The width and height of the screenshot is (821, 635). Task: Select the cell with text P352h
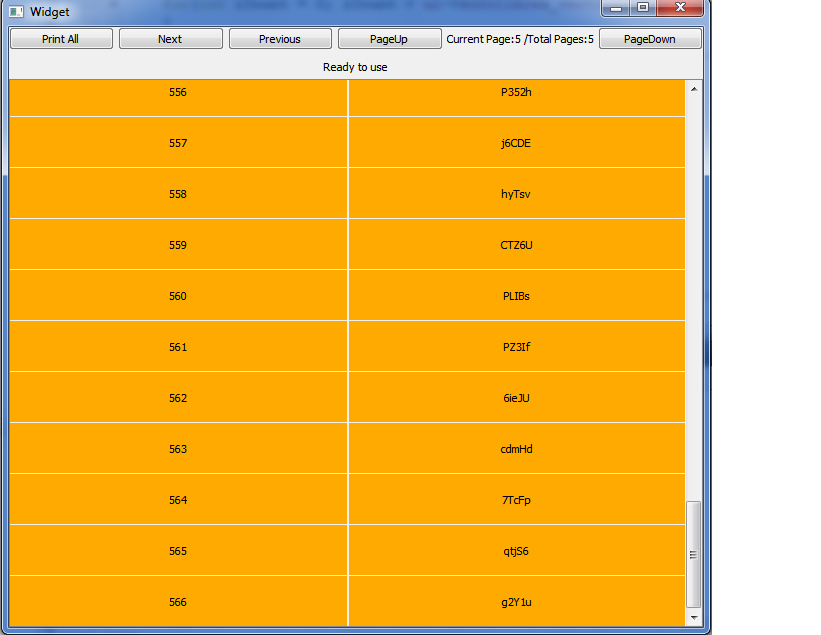click(x=516, y=92)
